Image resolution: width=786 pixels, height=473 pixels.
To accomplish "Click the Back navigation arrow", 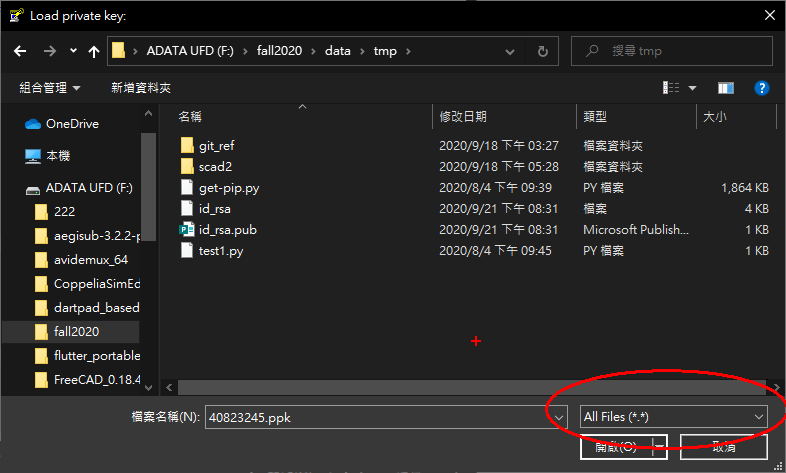I will (x=20, y=51).
